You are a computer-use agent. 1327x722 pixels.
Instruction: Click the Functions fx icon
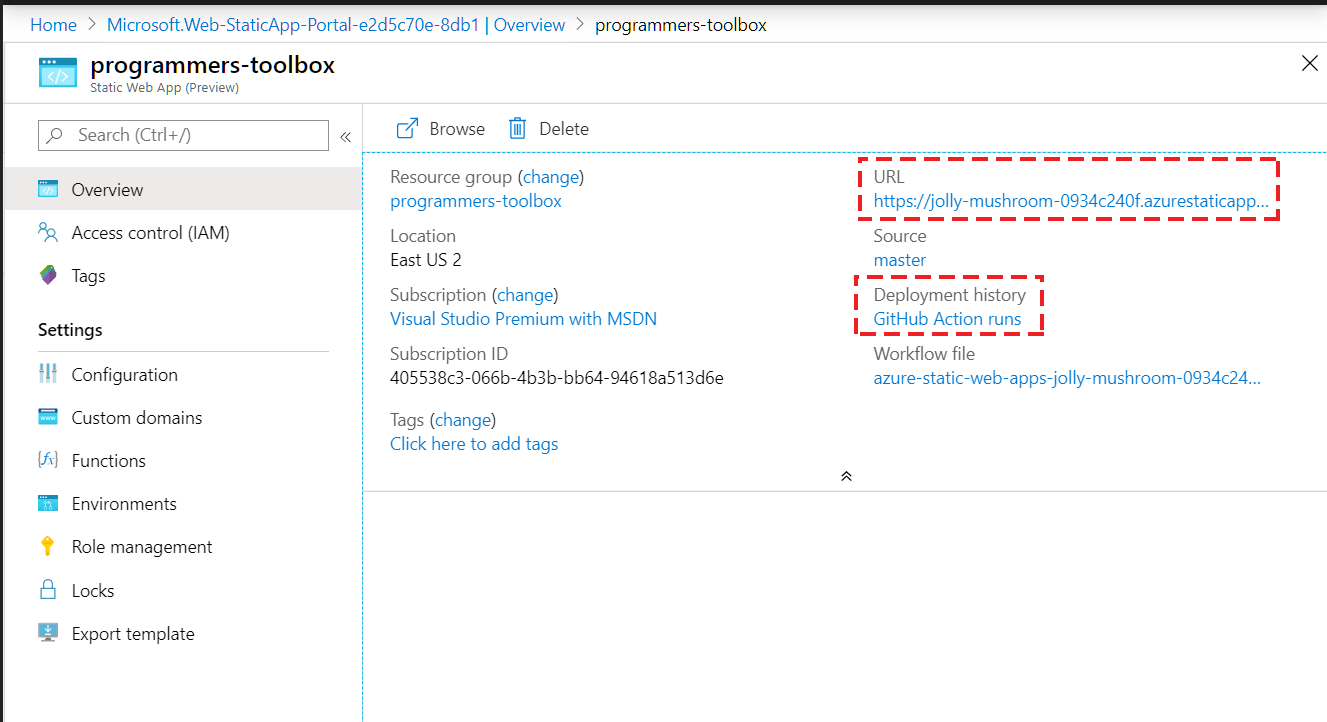pyautogui.click(x=48, y=460)
